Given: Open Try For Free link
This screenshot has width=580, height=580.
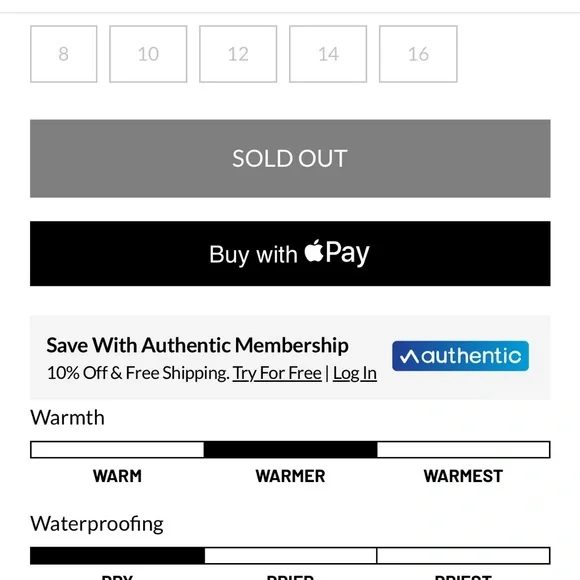Looking at the screenshot, I should pyautogui.click(x=277, y=373).
